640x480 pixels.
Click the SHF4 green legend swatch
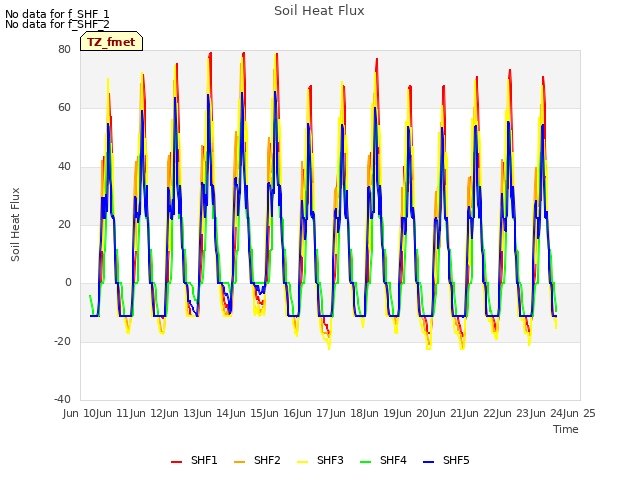click(365, 462)
